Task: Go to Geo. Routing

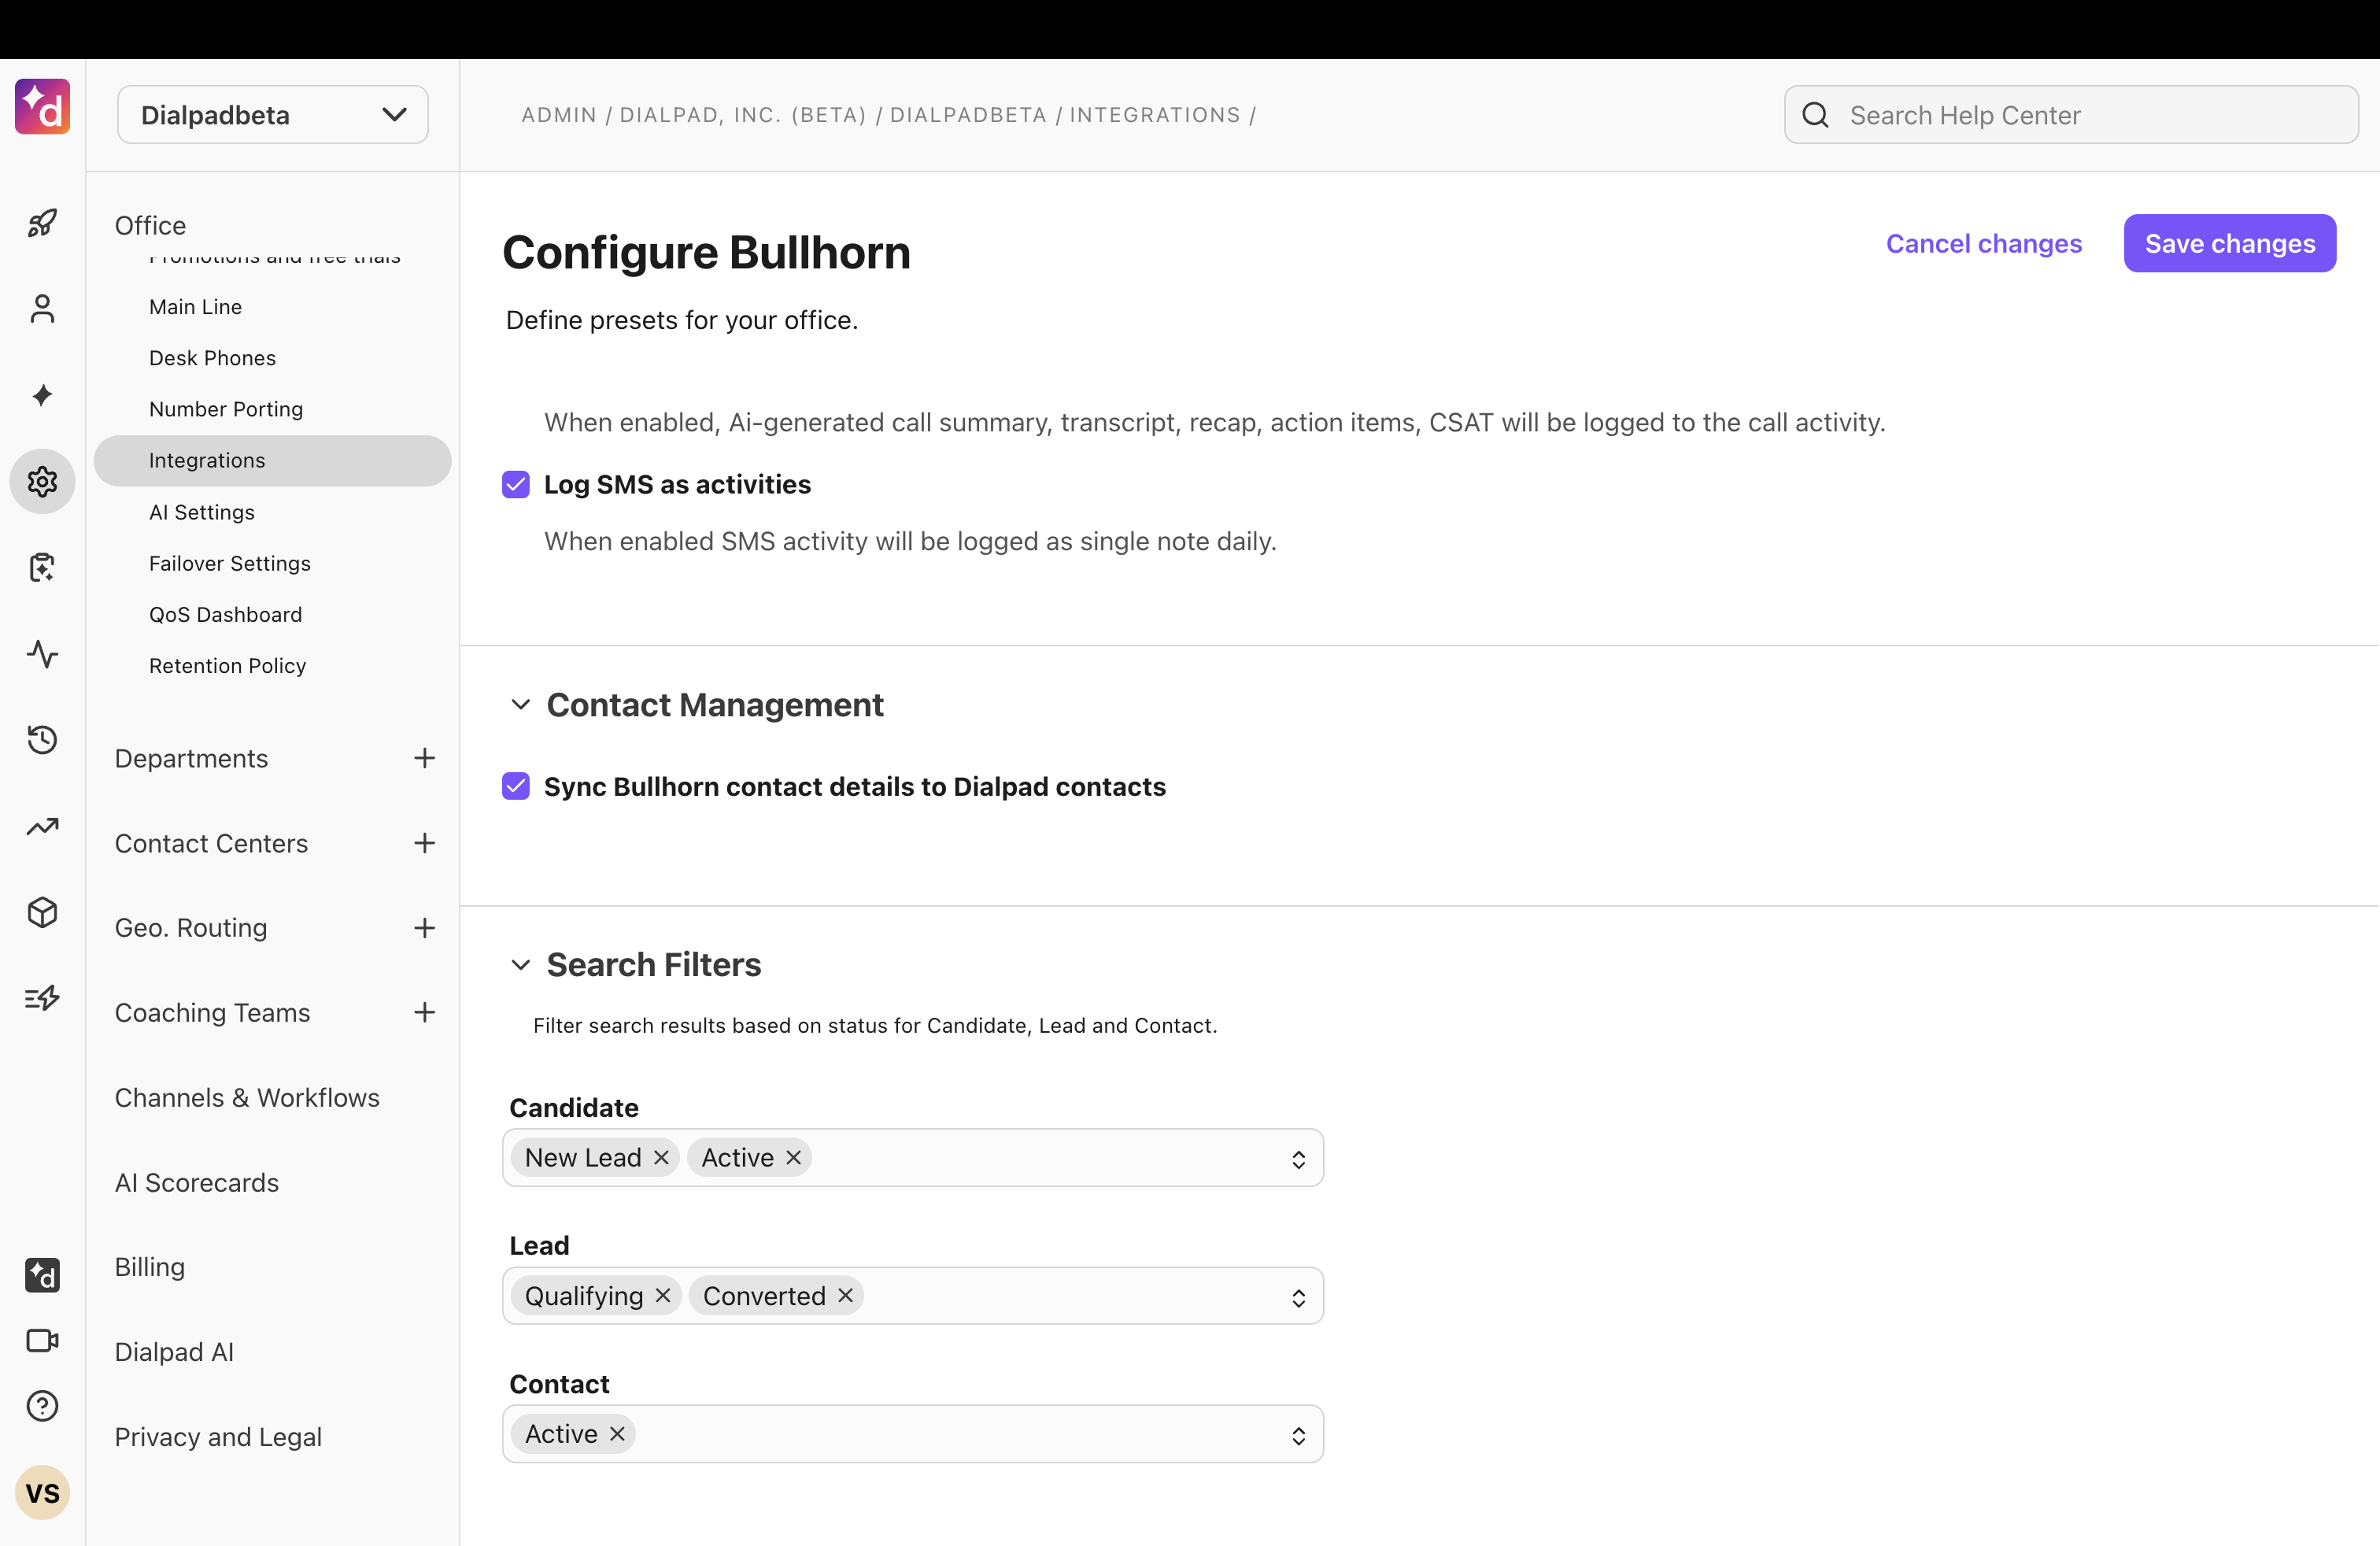Action: 191,928
